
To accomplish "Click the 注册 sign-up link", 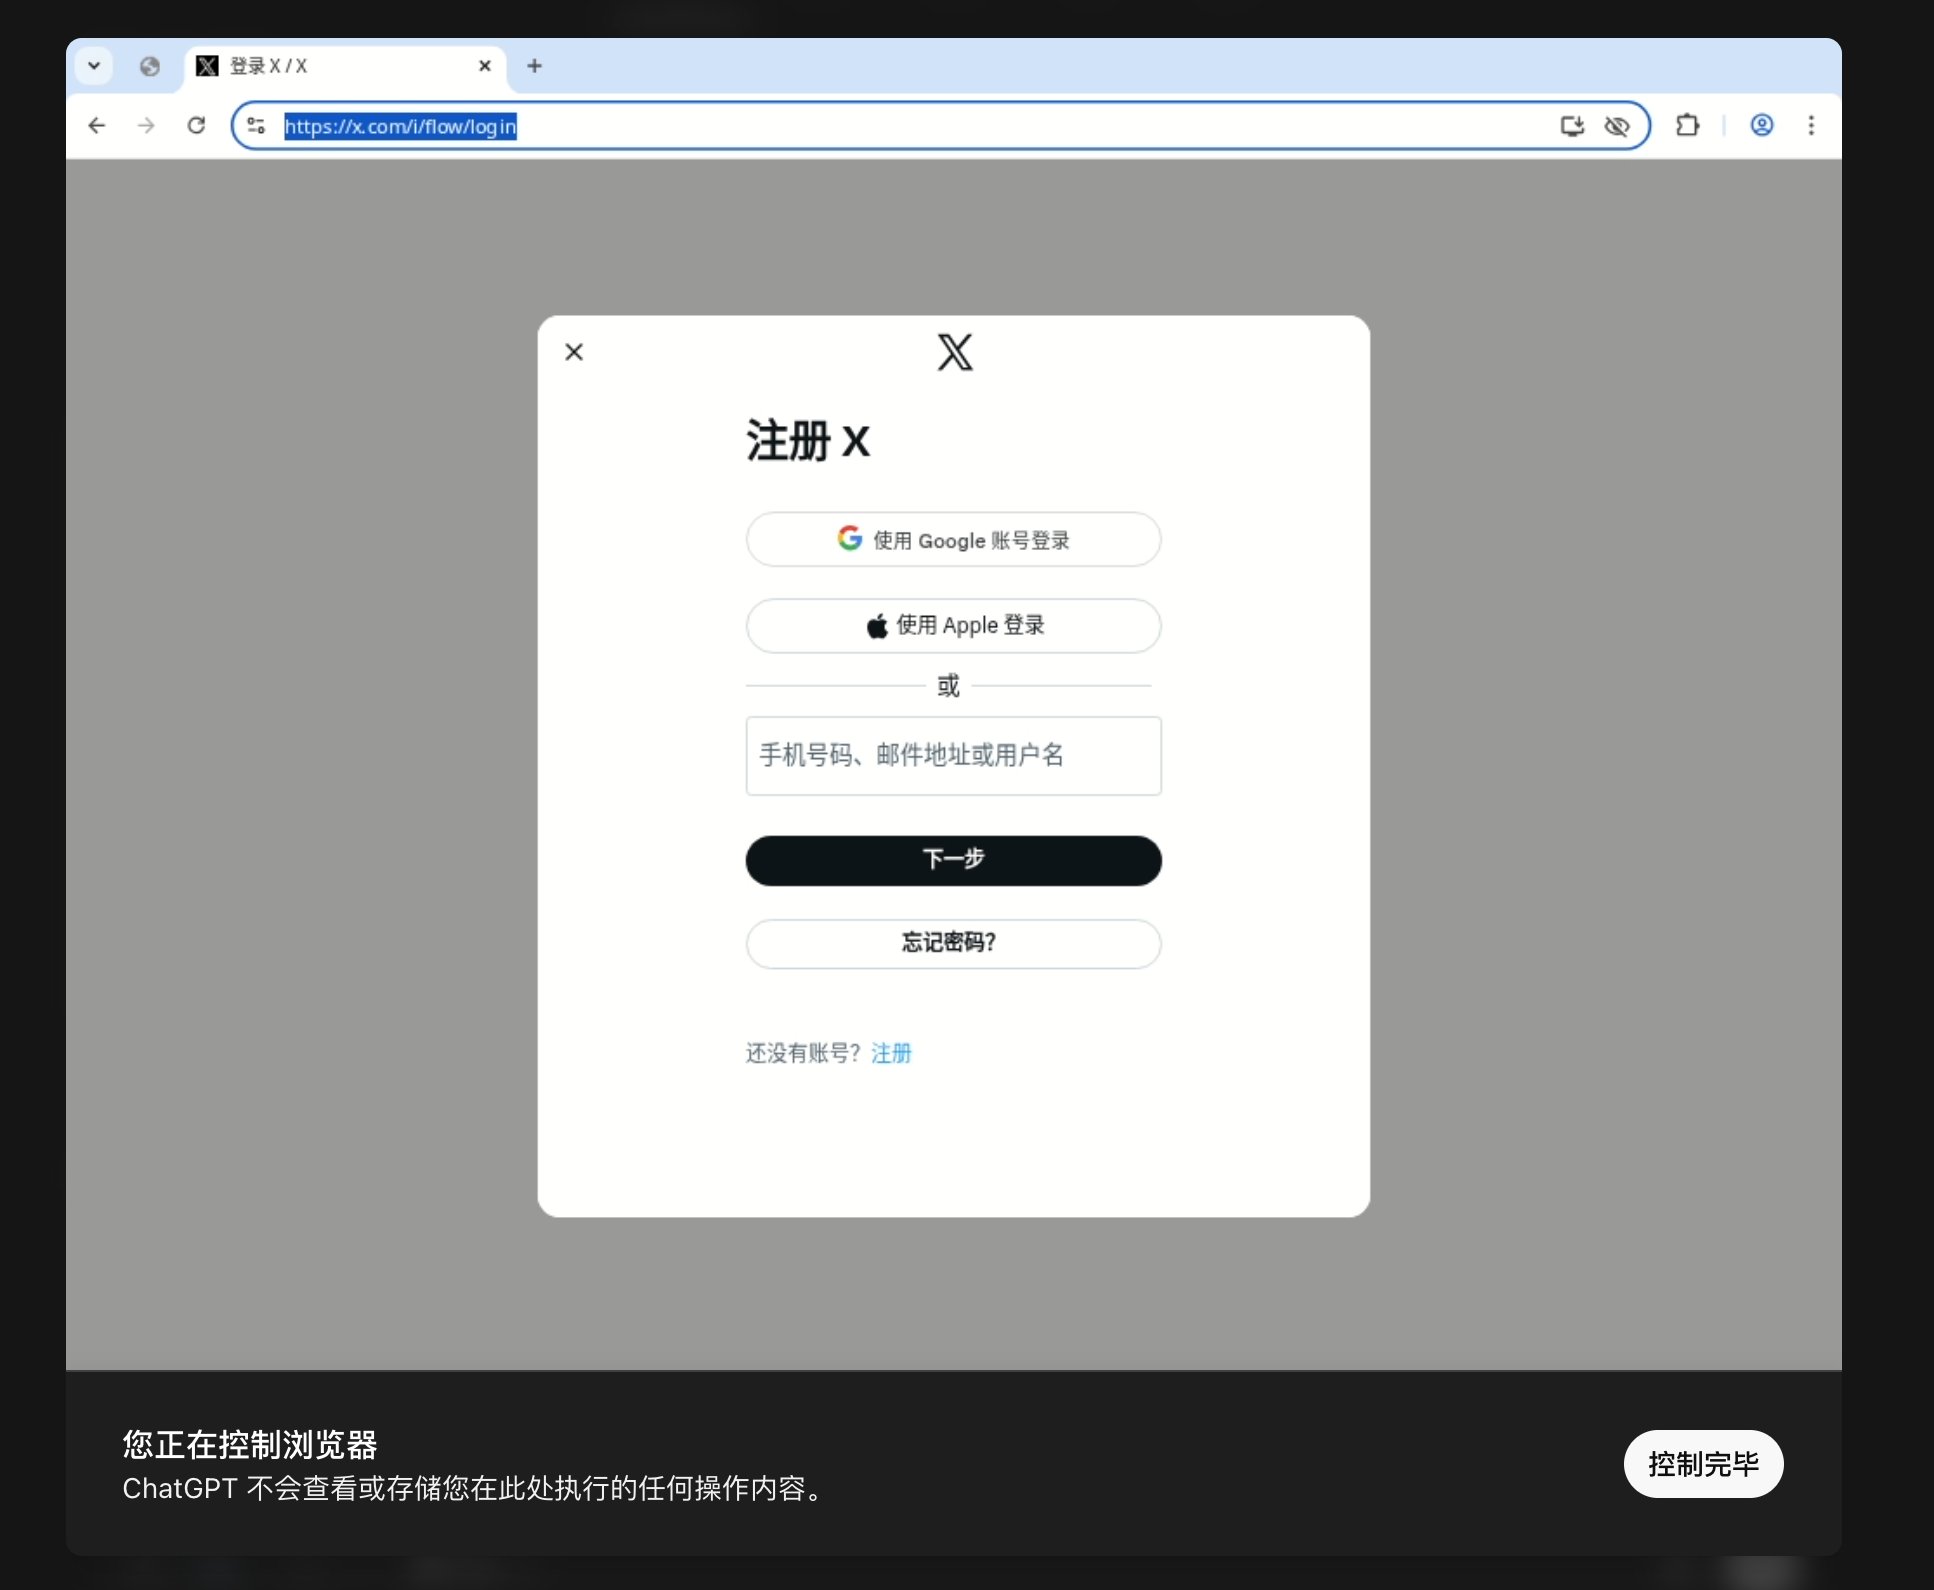I will point(891,1053).
